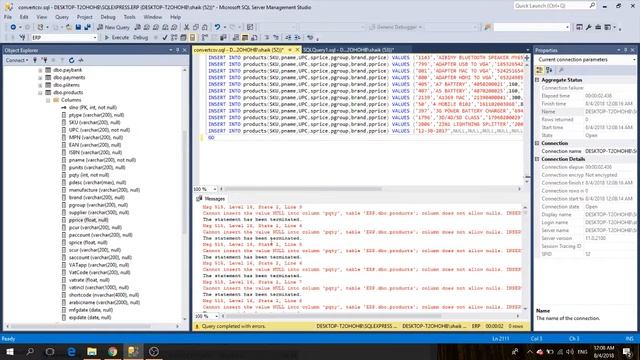
Task: Open the Query menu
Action: 62,17
